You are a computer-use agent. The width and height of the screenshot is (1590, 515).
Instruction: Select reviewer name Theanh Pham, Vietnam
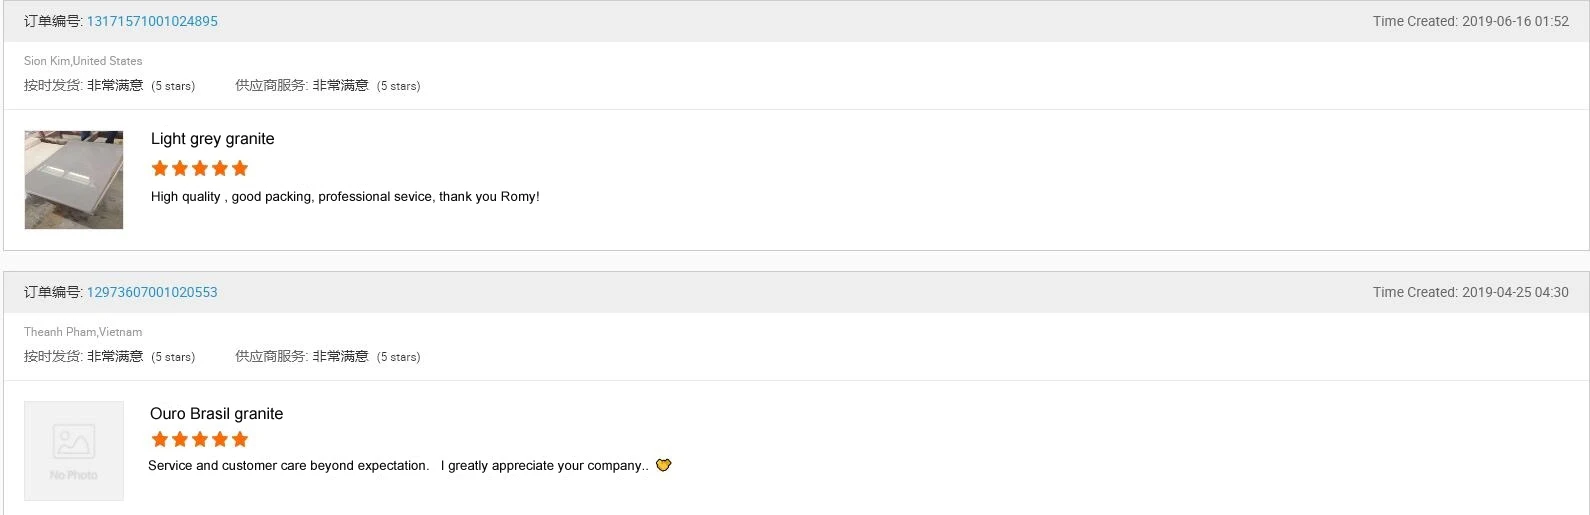click(83, 332)
